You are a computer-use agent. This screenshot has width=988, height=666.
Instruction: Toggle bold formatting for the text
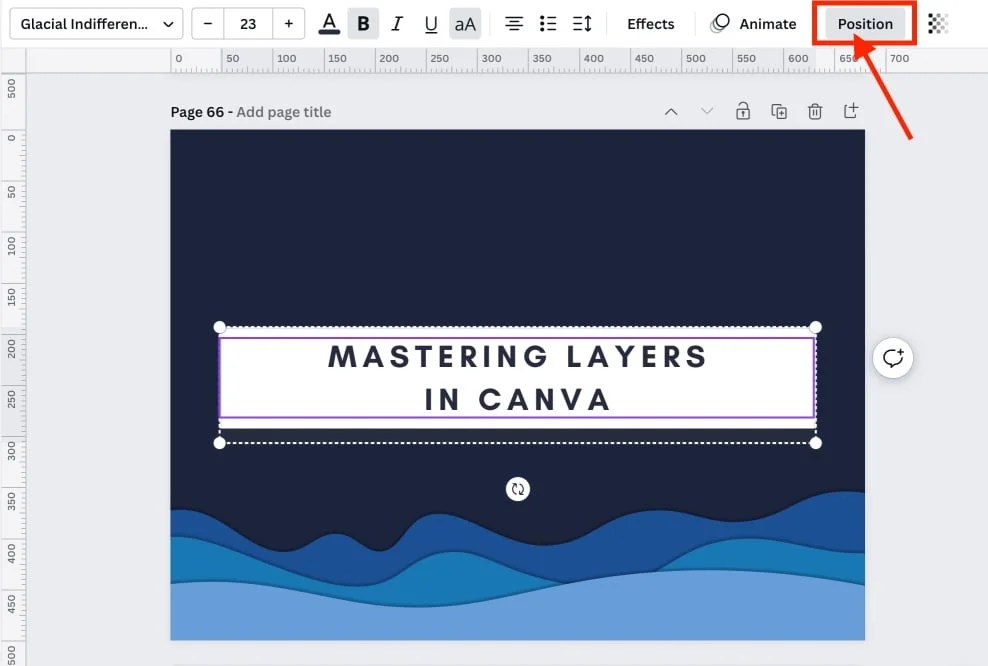pyautogui.click(x=363, y=23)
